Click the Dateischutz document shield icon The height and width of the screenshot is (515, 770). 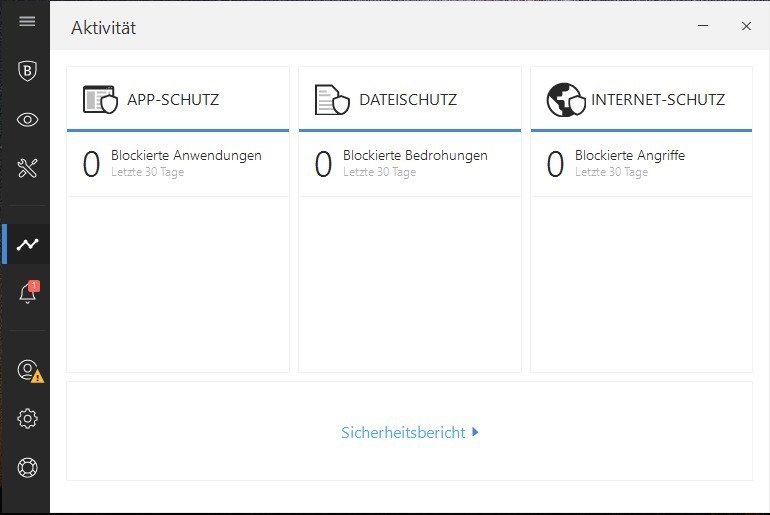pos(332,100)
